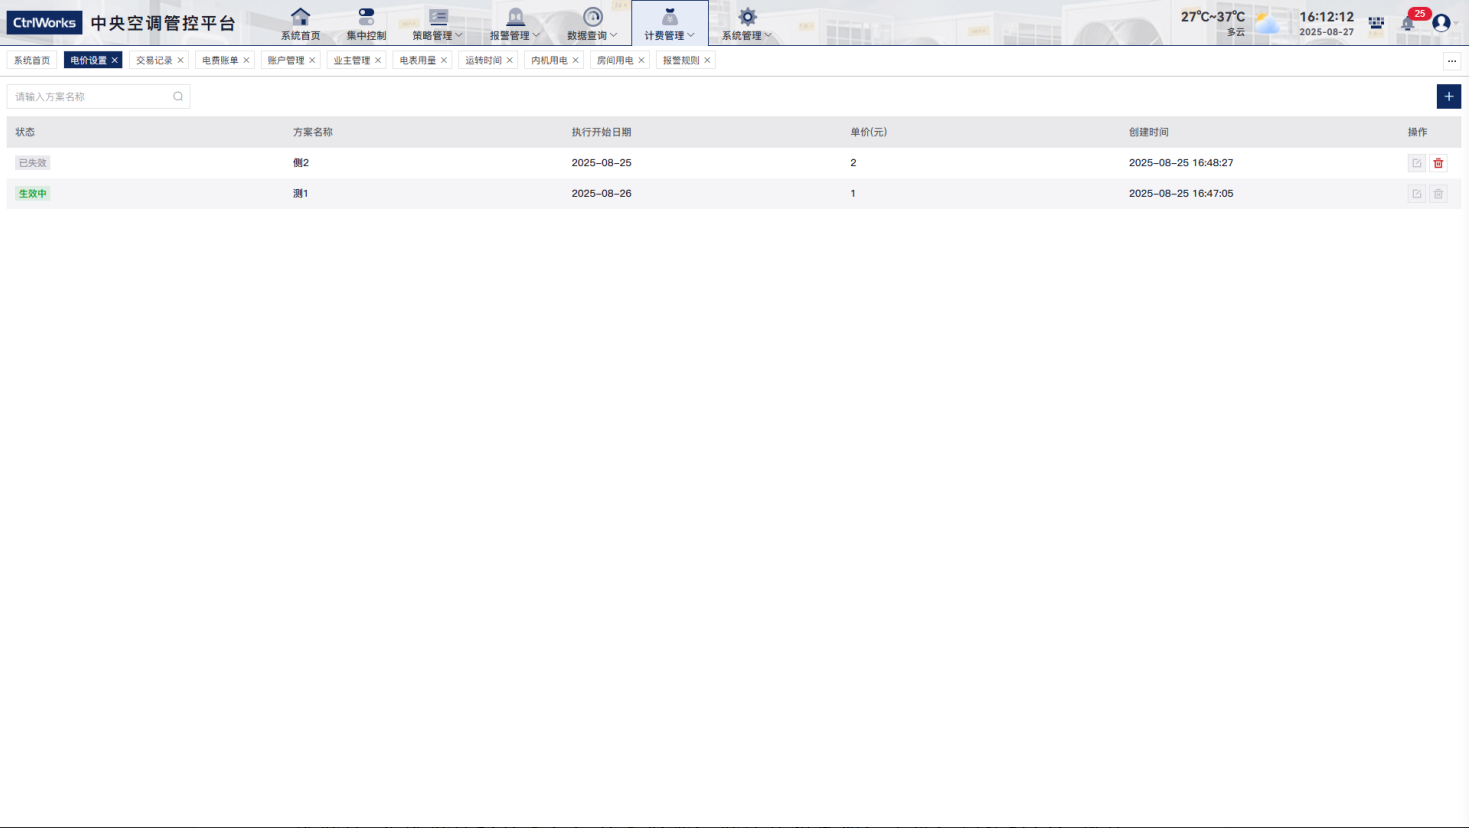Click the search magnifier in the name field
Screen dimensions: 1469x828
click(x=178, y=97)
